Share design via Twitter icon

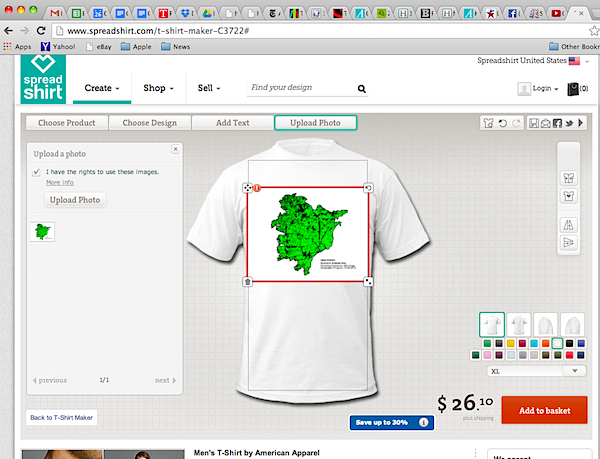pyautogui.click(x=570, y=123)
